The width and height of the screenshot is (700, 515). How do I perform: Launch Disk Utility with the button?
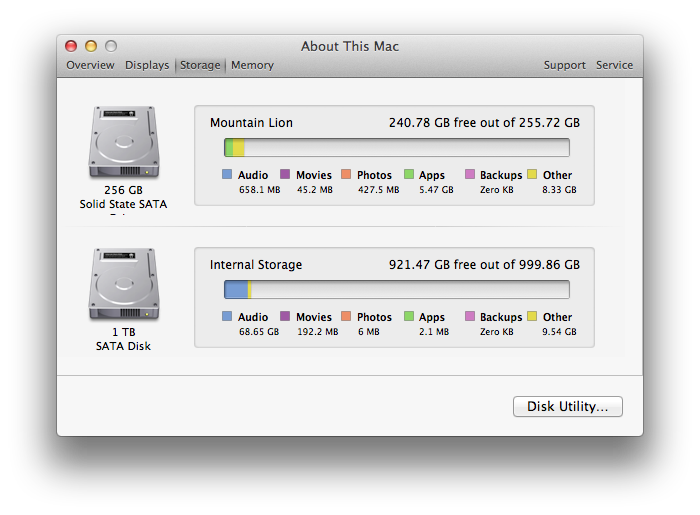click(x=567, y=407)
